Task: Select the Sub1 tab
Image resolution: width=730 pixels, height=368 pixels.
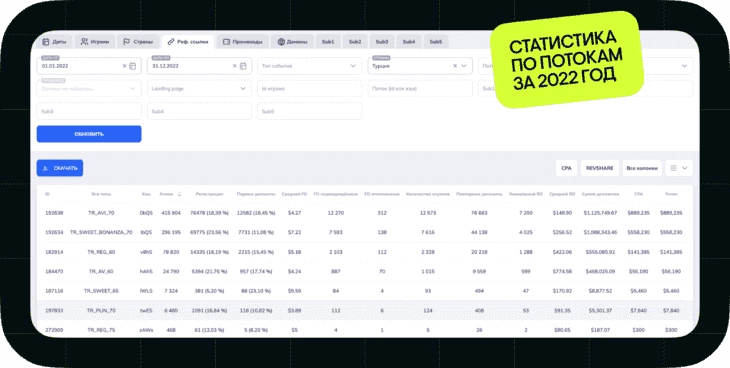Action: pyautogui.click(x=328, y=42)
